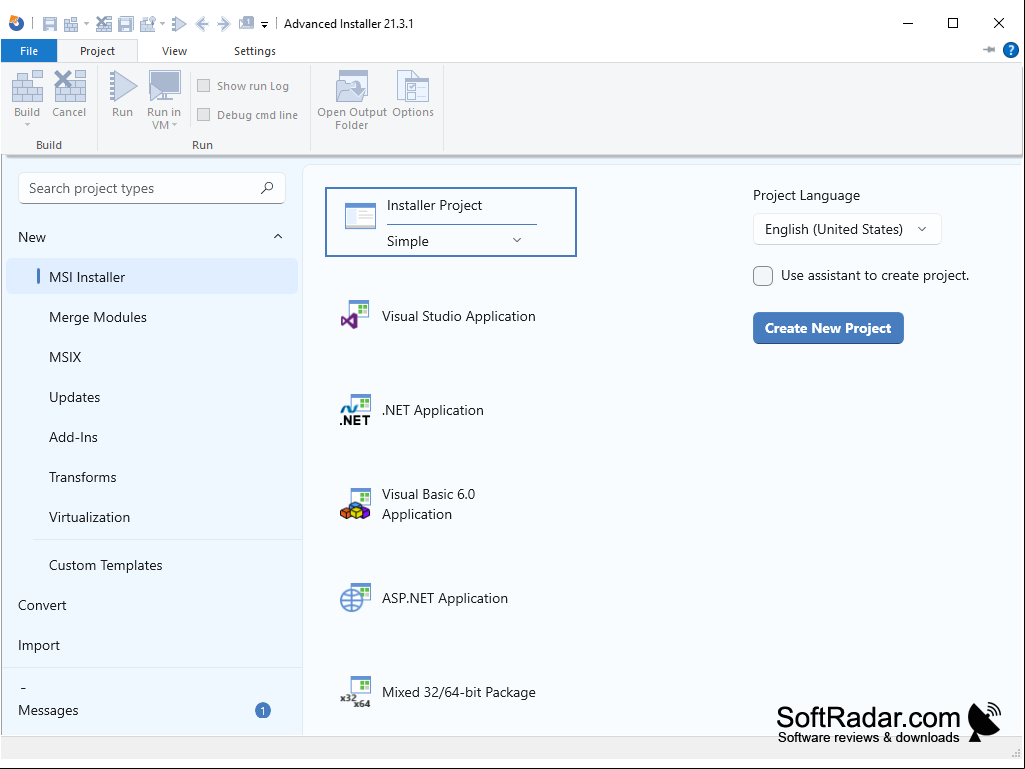Select the Visual Studio Application icon
Image resolution: width=1025 pixels, height=769 pixels.
pos(356,315)
